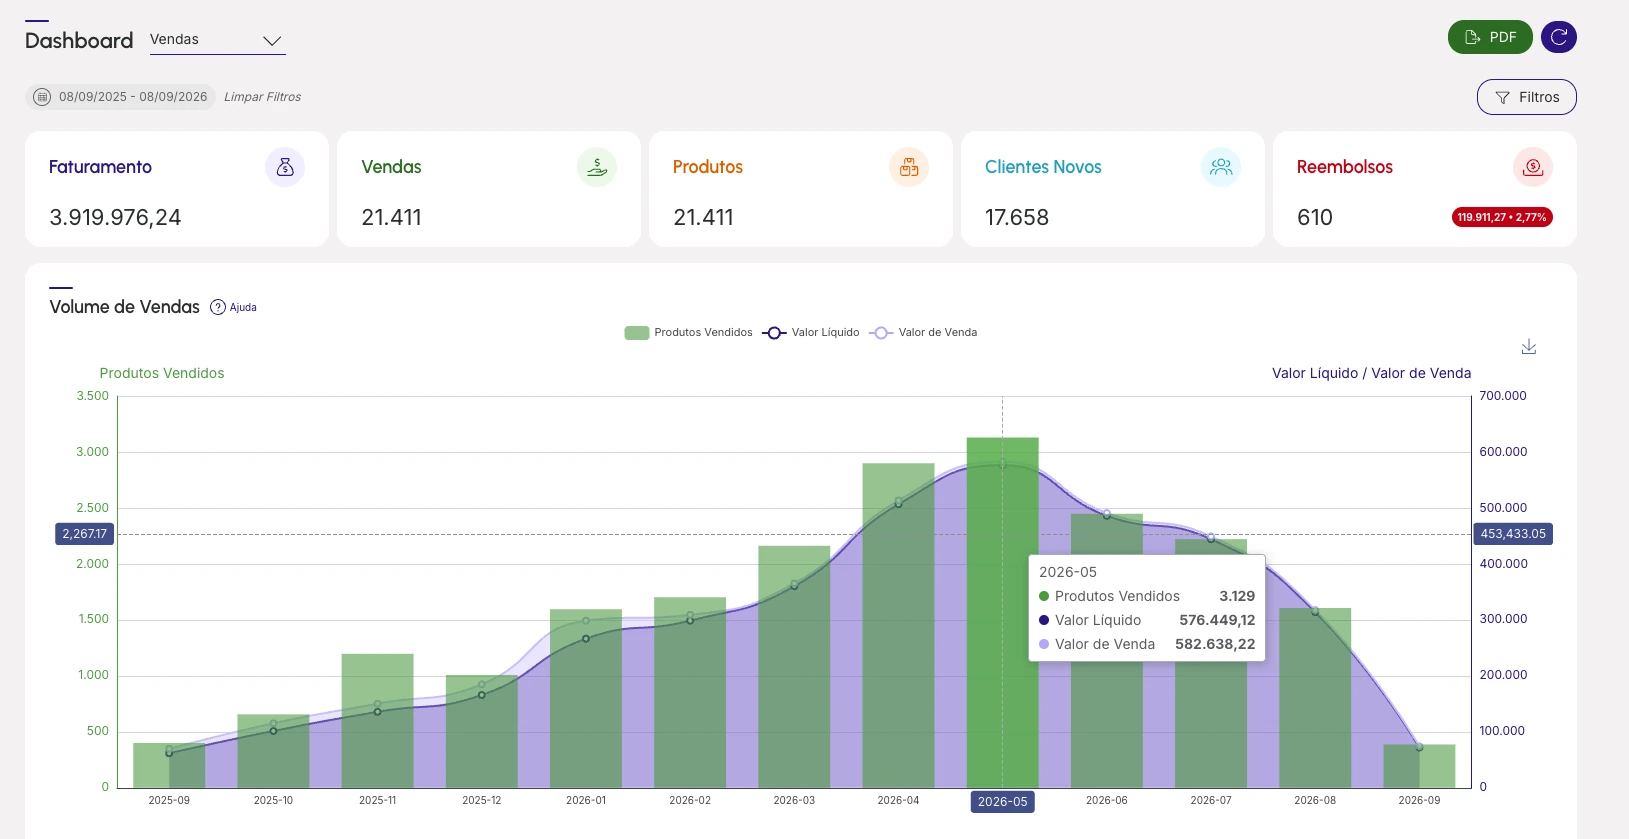Viewport: 1629px width, 839px height.
Task: Click the 2026-01 axis label
Action: tap(586, 801)
